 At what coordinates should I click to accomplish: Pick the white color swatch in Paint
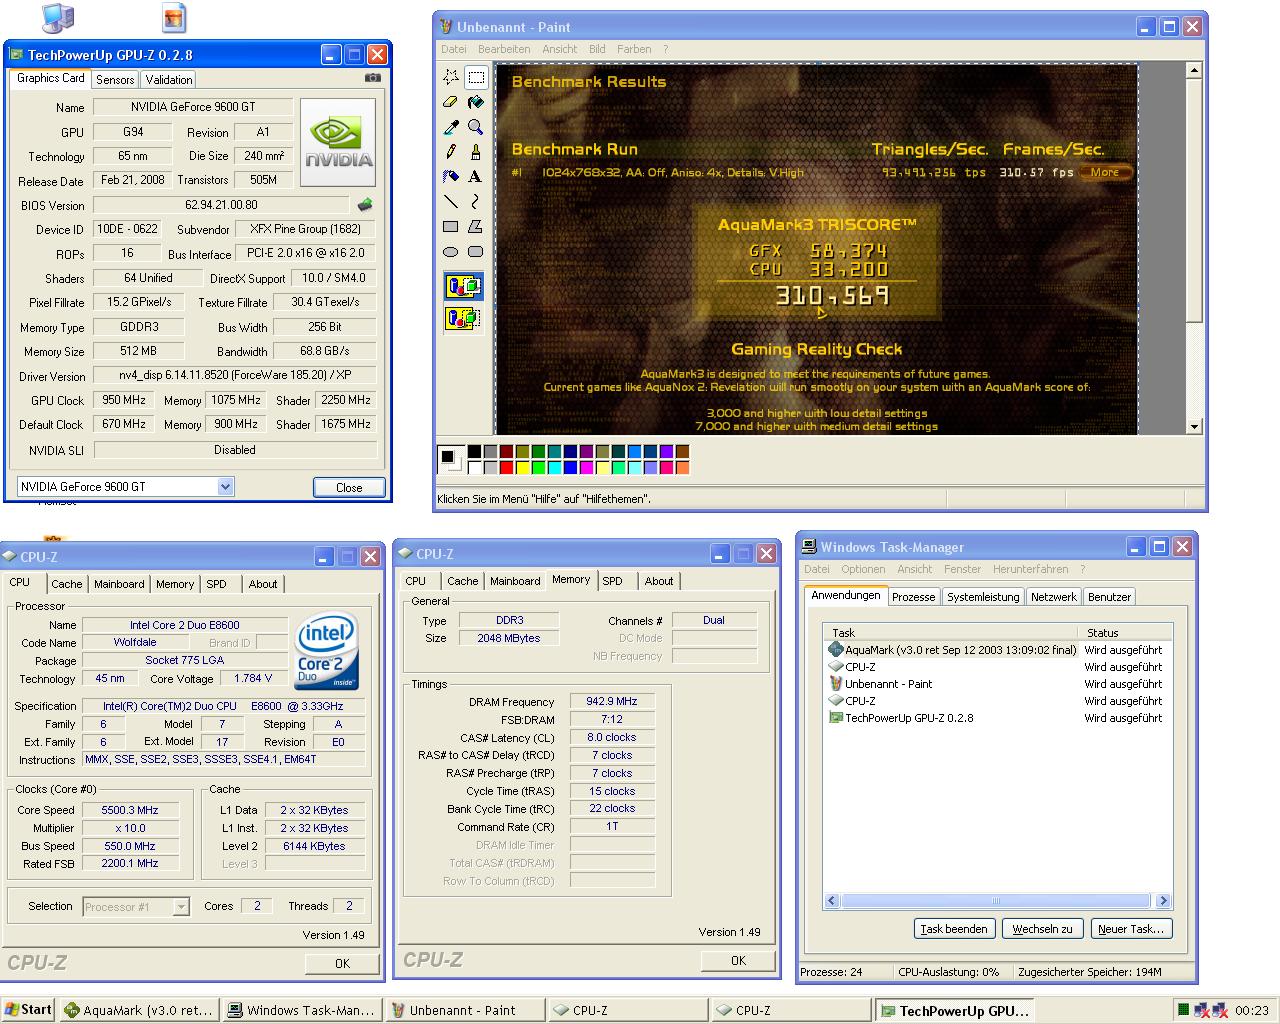tap(474, 467)
